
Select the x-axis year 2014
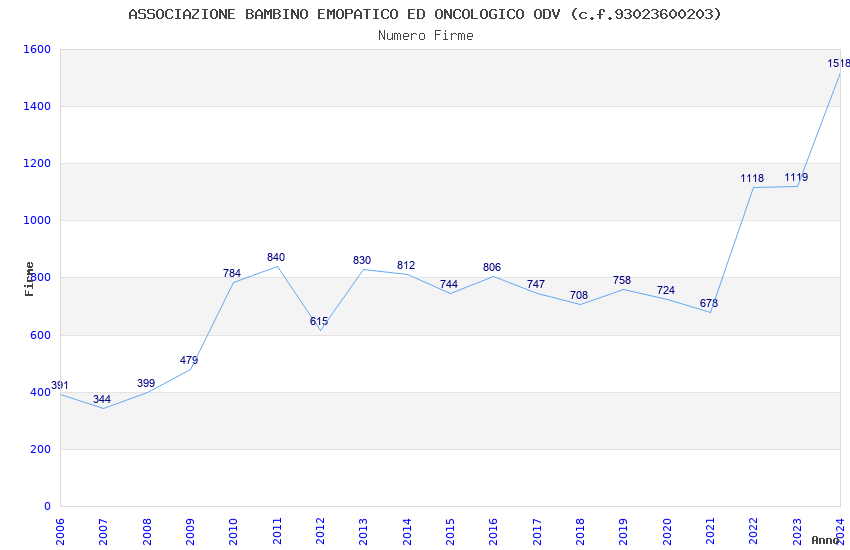click(407, 532)
